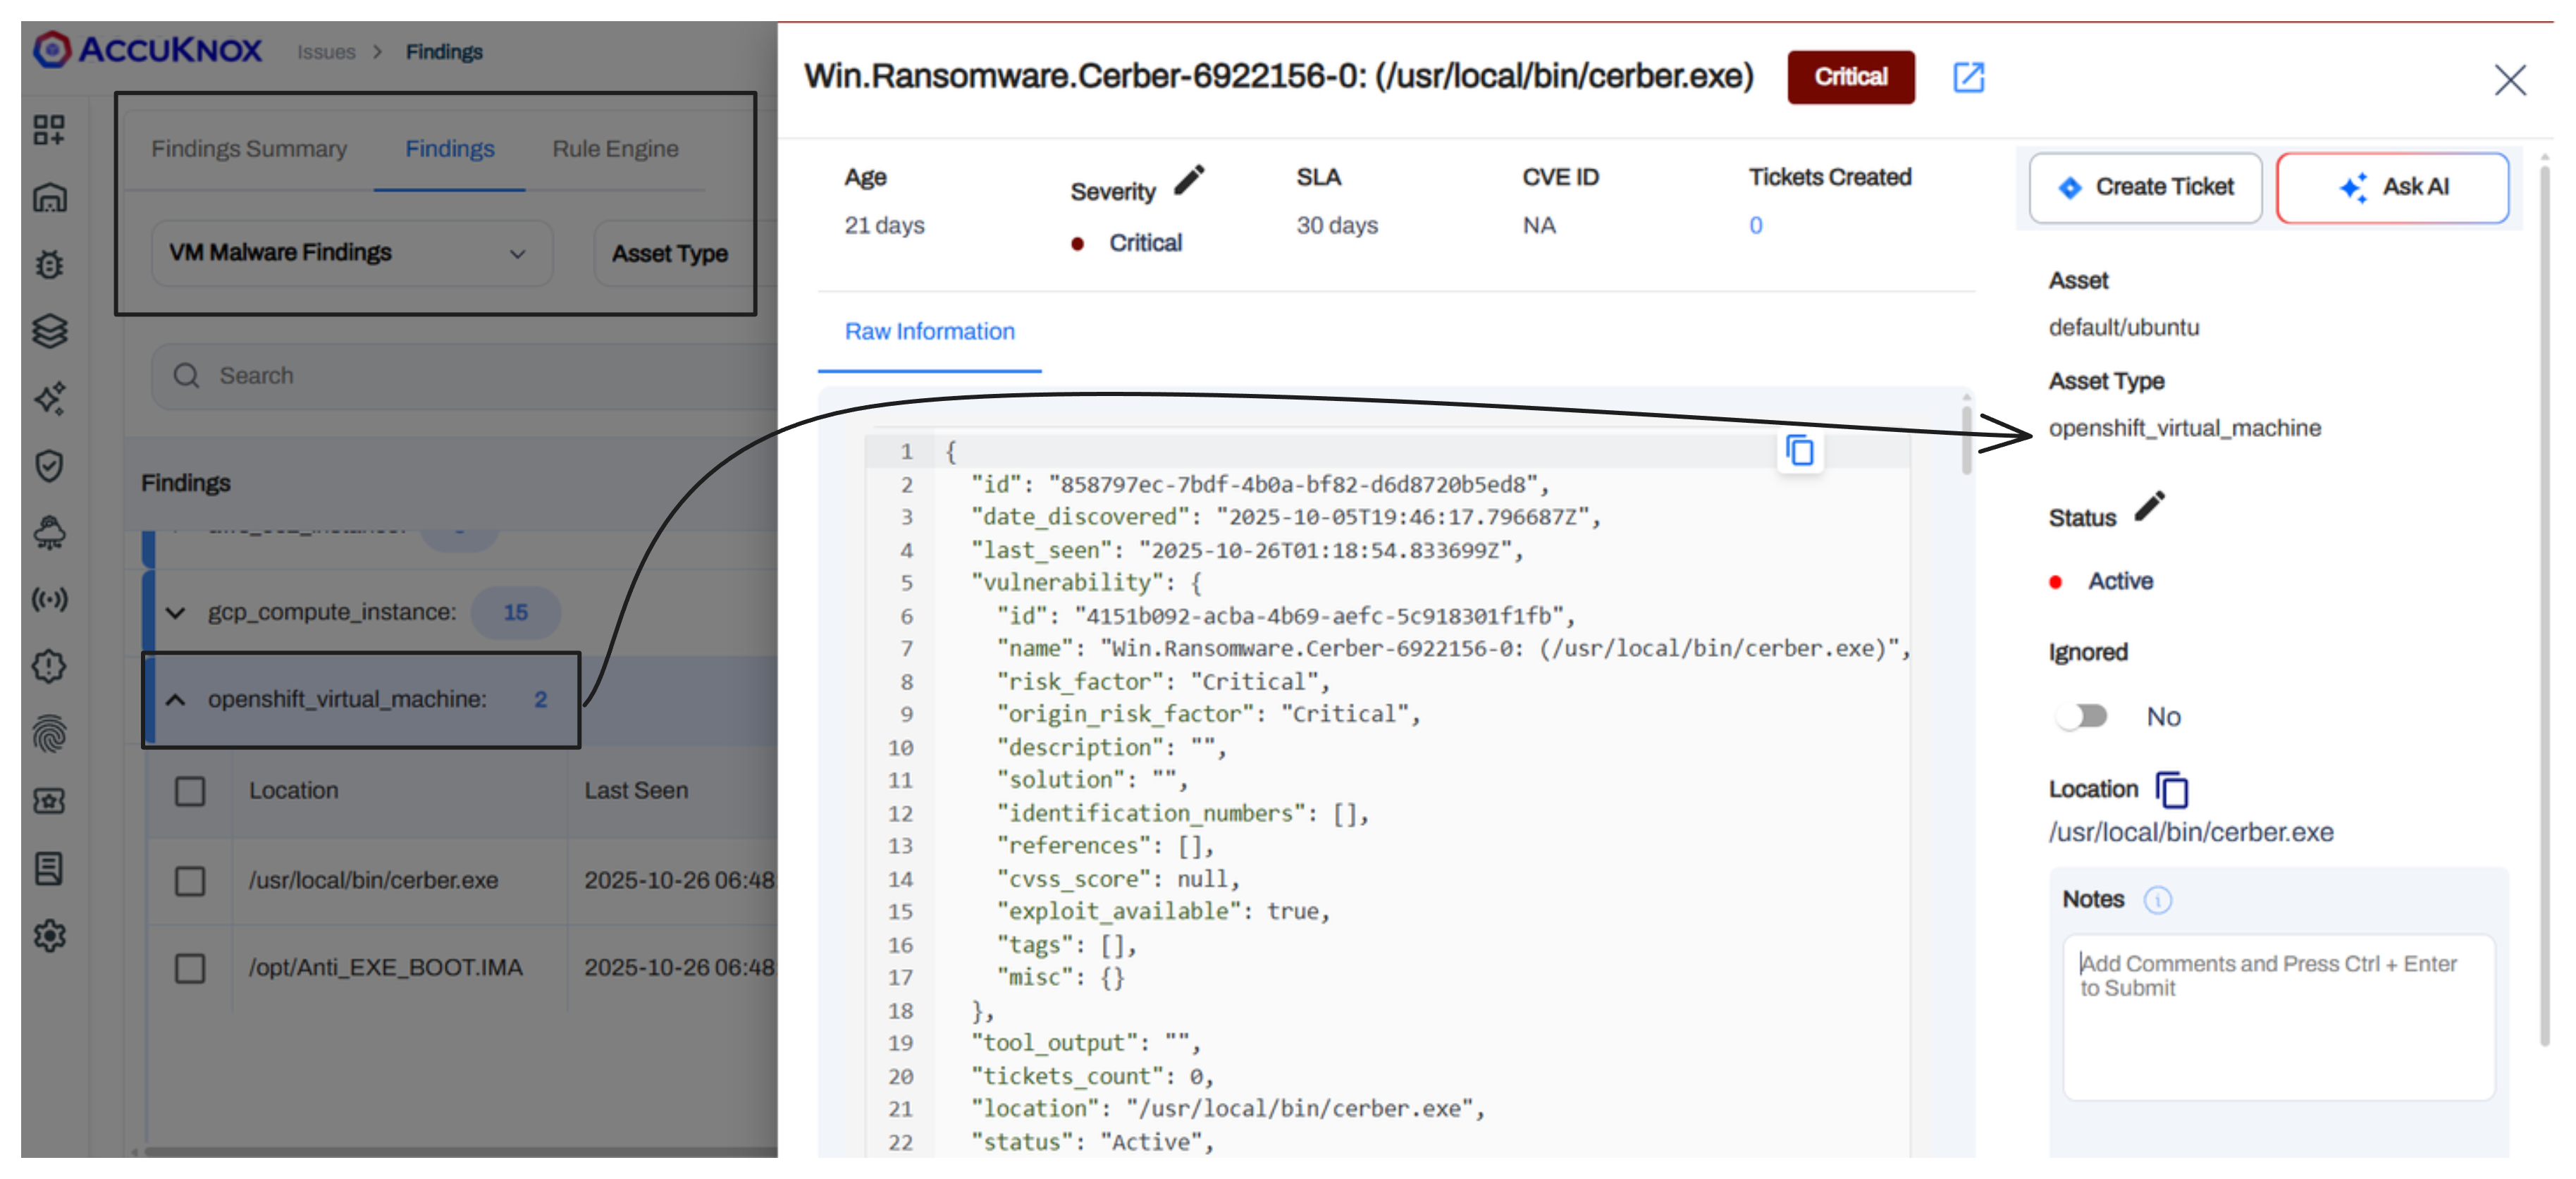2576x1179 pixels.
Task: Copy the Location path via copy icon
Action: 2172,790
